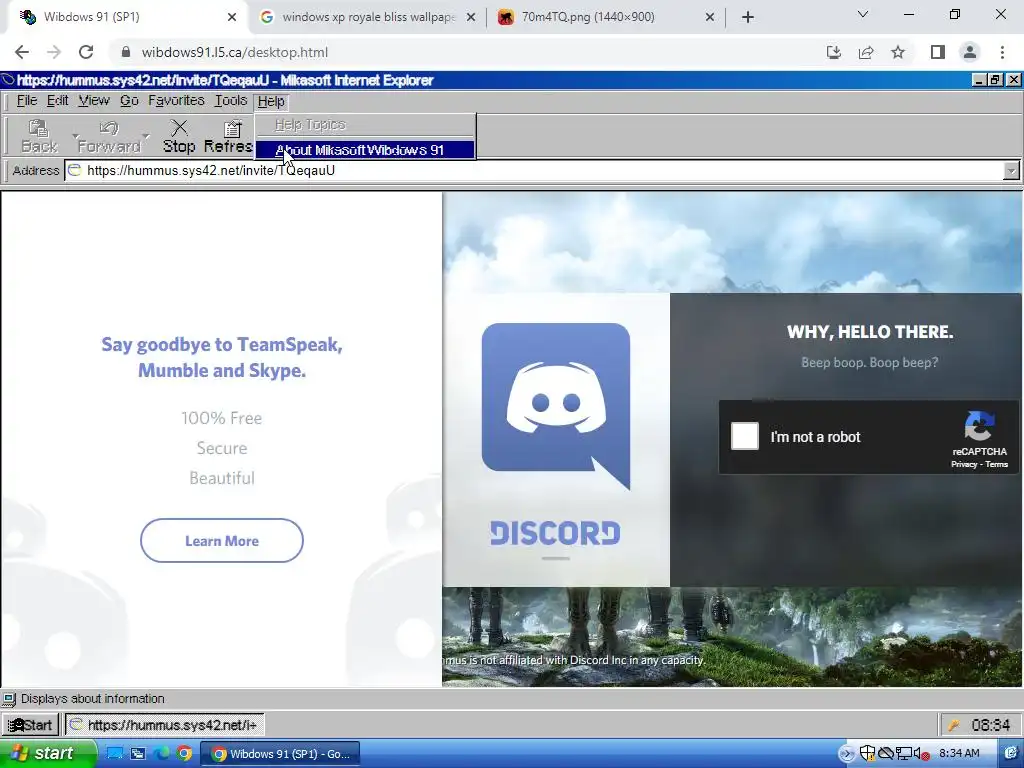Select the Help Topics menu entry

point(365,124)
